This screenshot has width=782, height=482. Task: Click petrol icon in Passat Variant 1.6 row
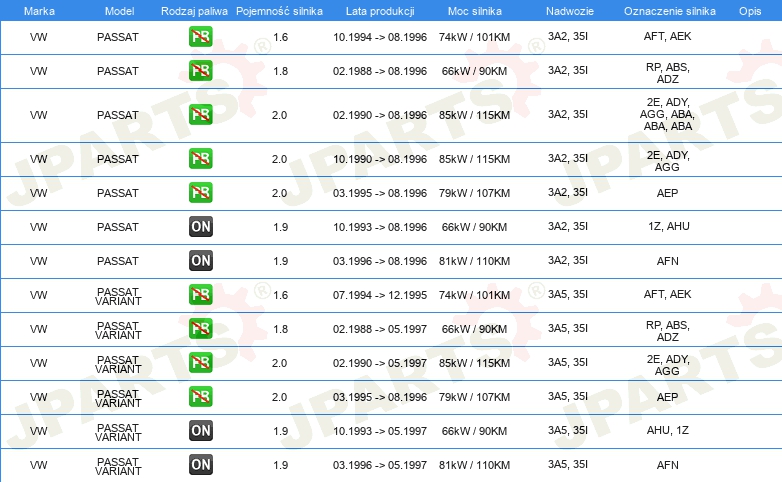pyautogui.click(x=200, y=294)
